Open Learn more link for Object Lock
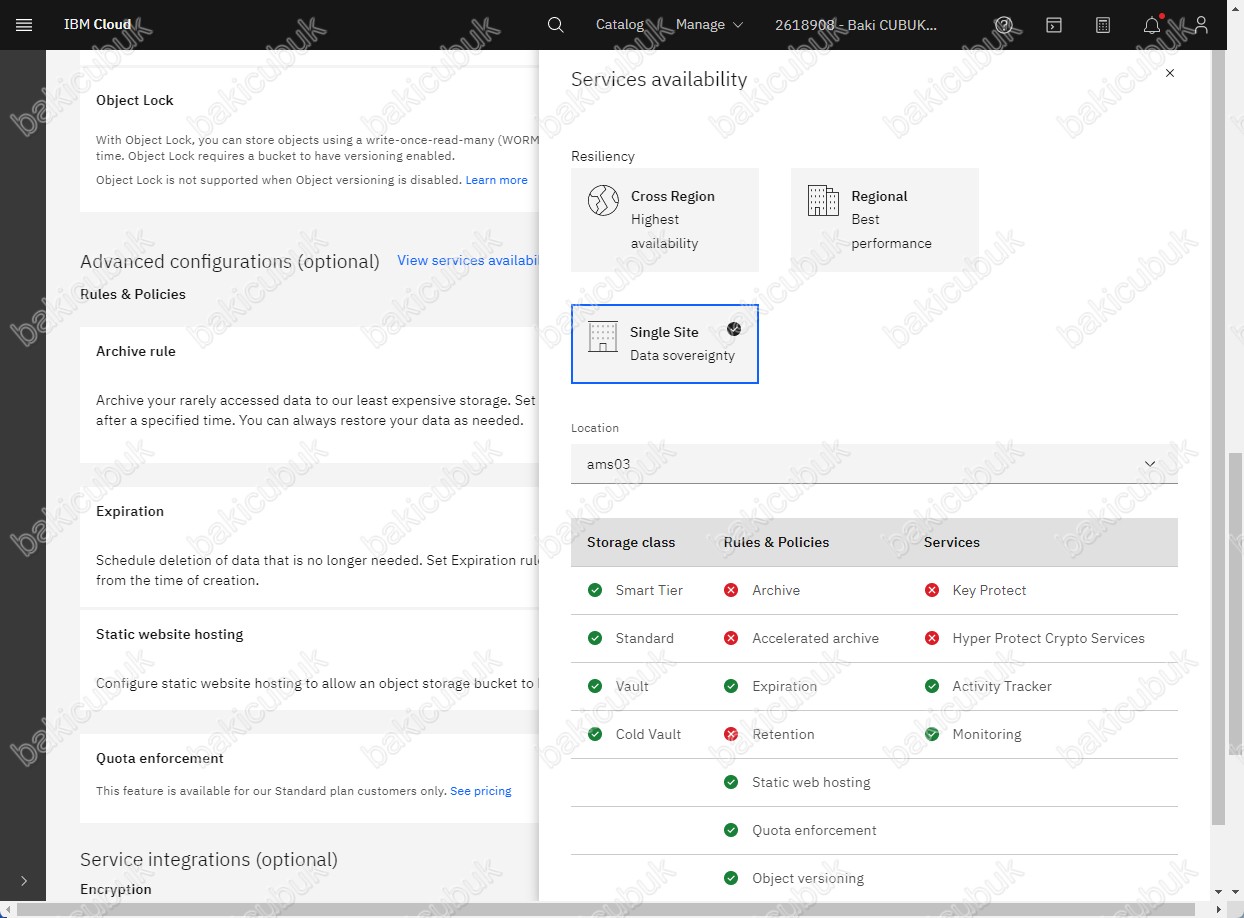1244x918 pixels. (x=496, y=180)
